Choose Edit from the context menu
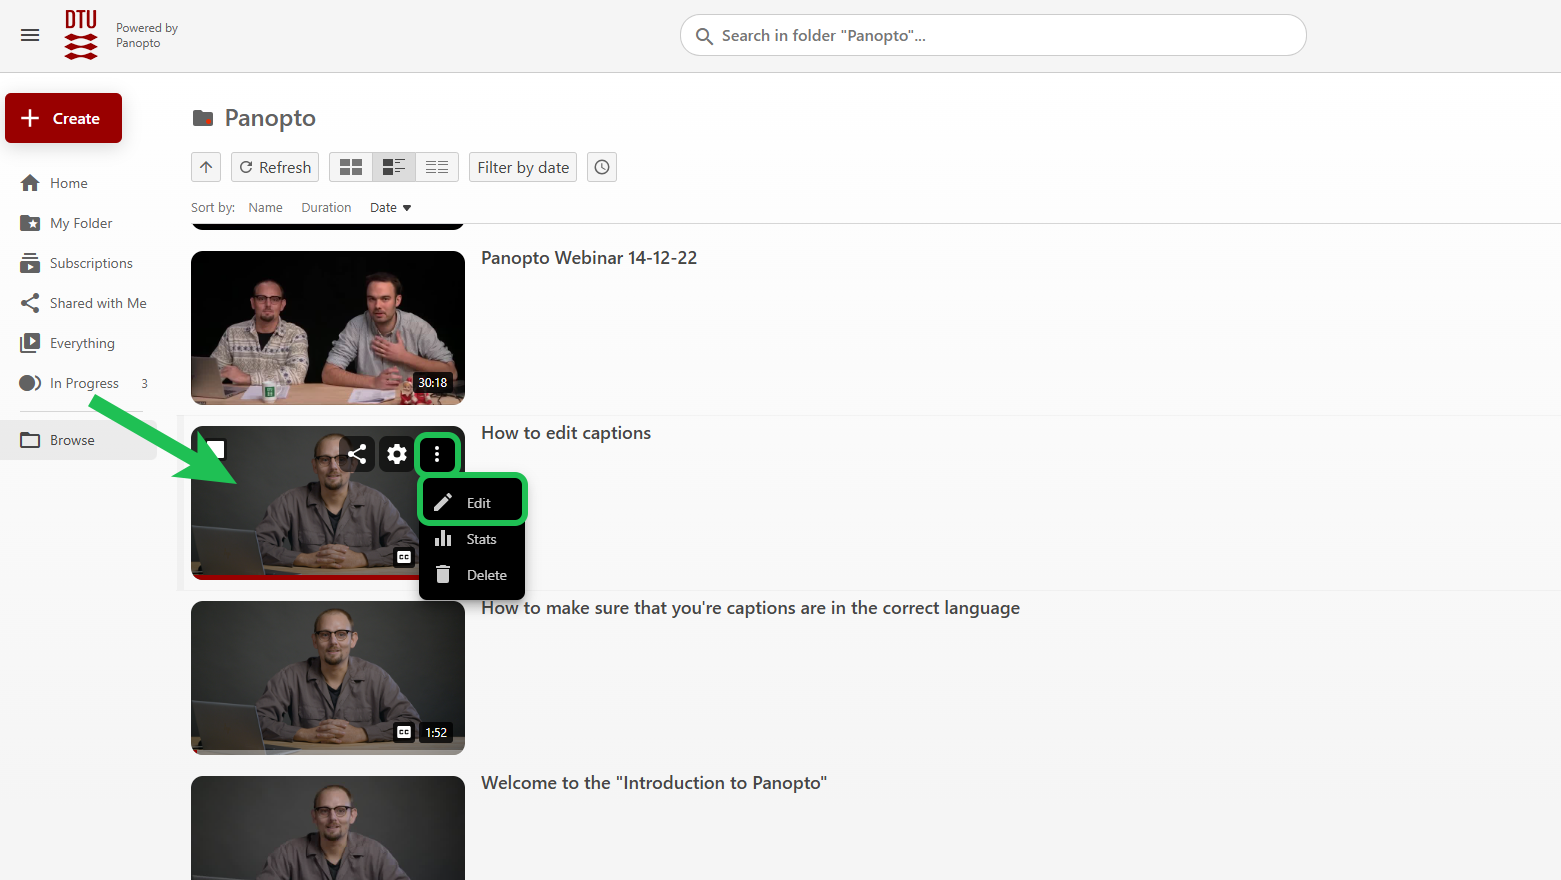The height and width of the screenshot is (880, 1561). [x=472, y=502]
